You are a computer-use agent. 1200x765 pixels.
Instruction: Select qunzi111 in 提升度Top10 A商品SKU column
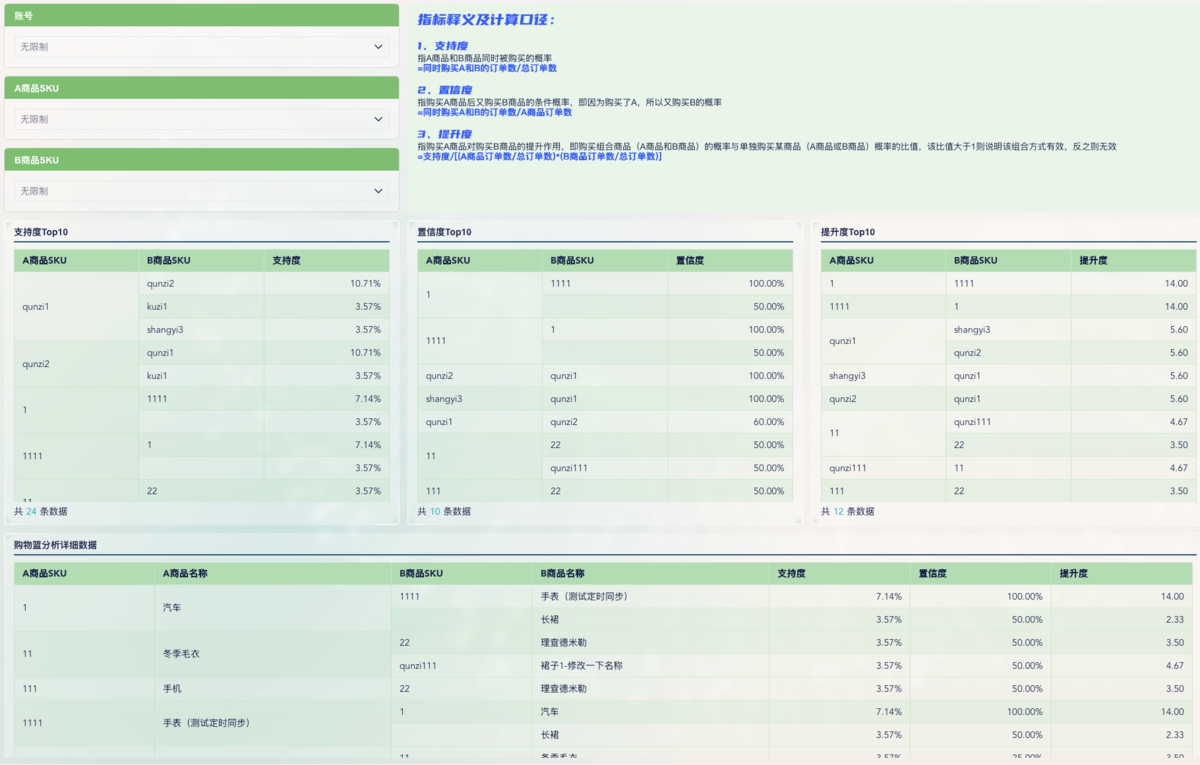848,468
